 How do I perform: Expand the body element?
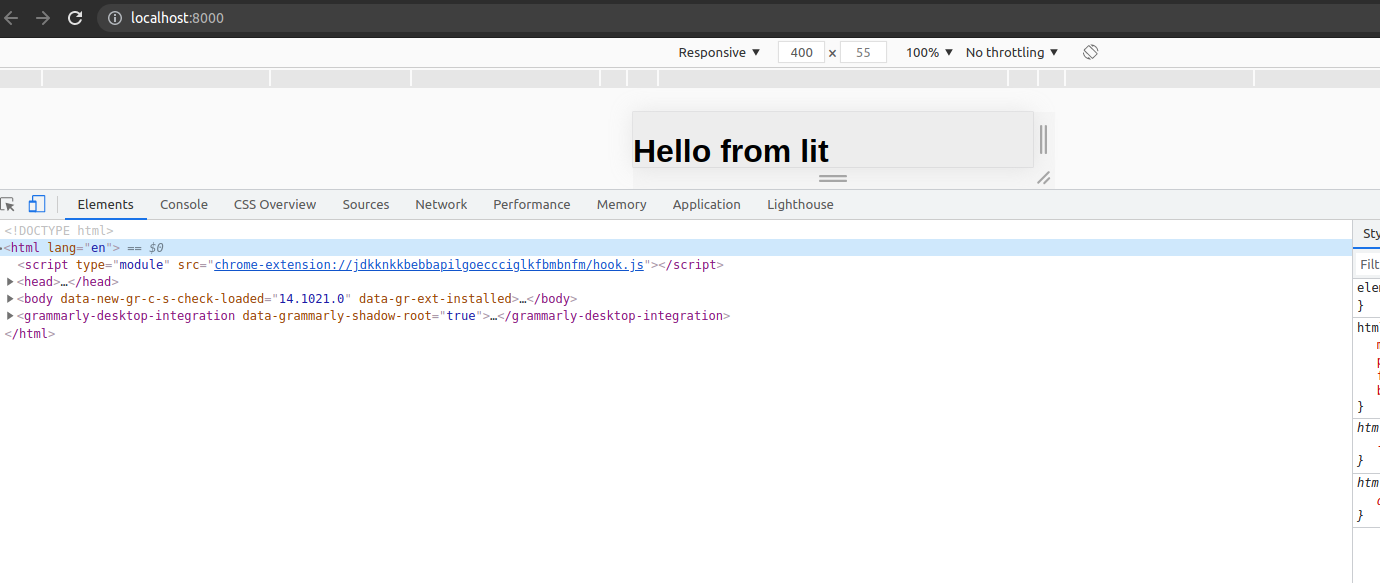point(11,299)
